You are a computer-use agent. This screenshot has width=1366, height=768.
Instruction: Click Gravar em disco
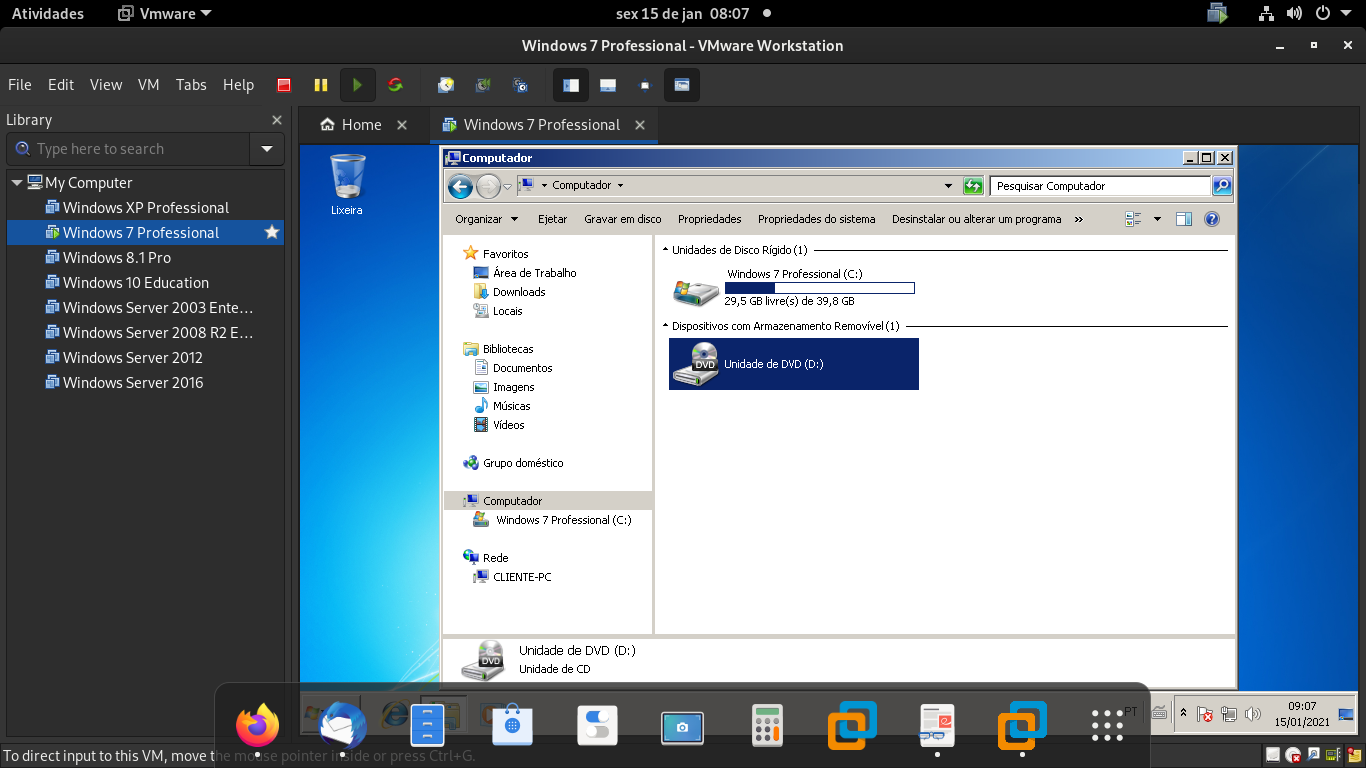(623, 219)
